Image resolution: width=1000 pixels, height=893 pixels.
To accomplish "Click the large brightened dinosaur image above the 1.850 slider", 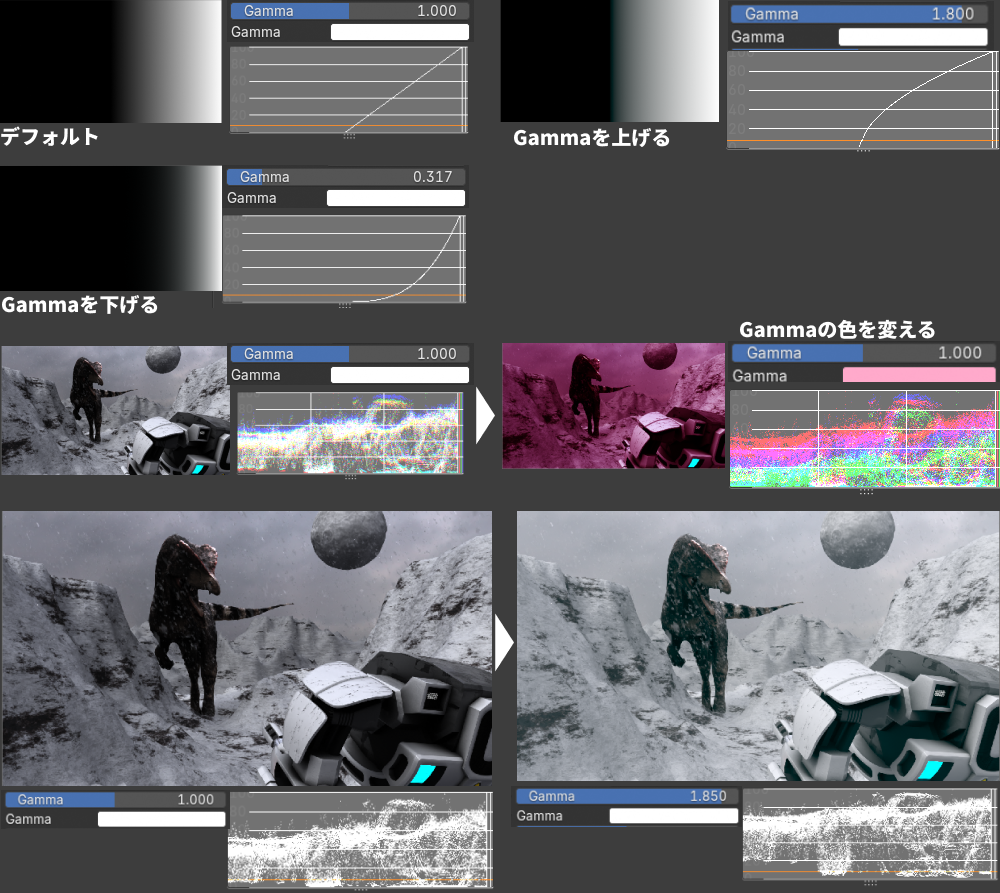I will tap(757, 645).
